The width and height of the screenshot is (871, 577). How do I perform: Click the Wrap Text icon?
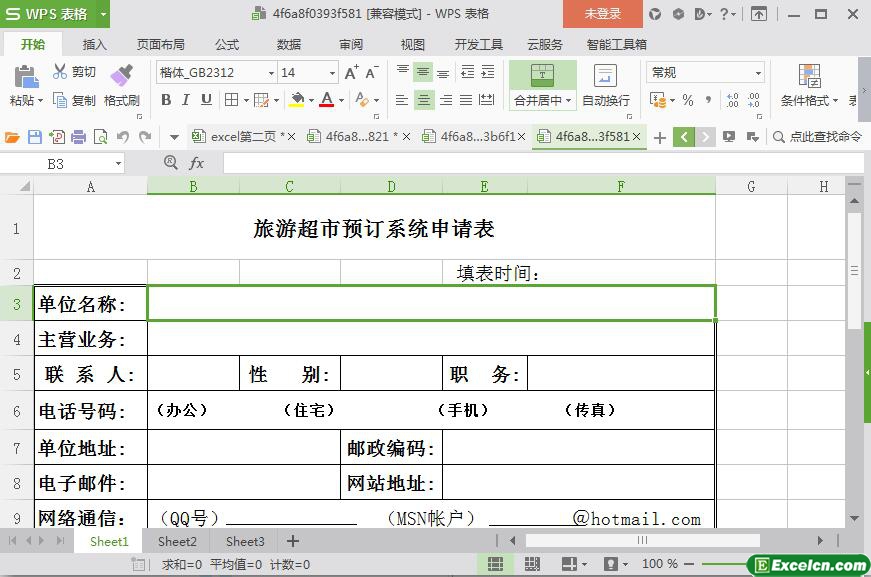click(x=605, y=76)
